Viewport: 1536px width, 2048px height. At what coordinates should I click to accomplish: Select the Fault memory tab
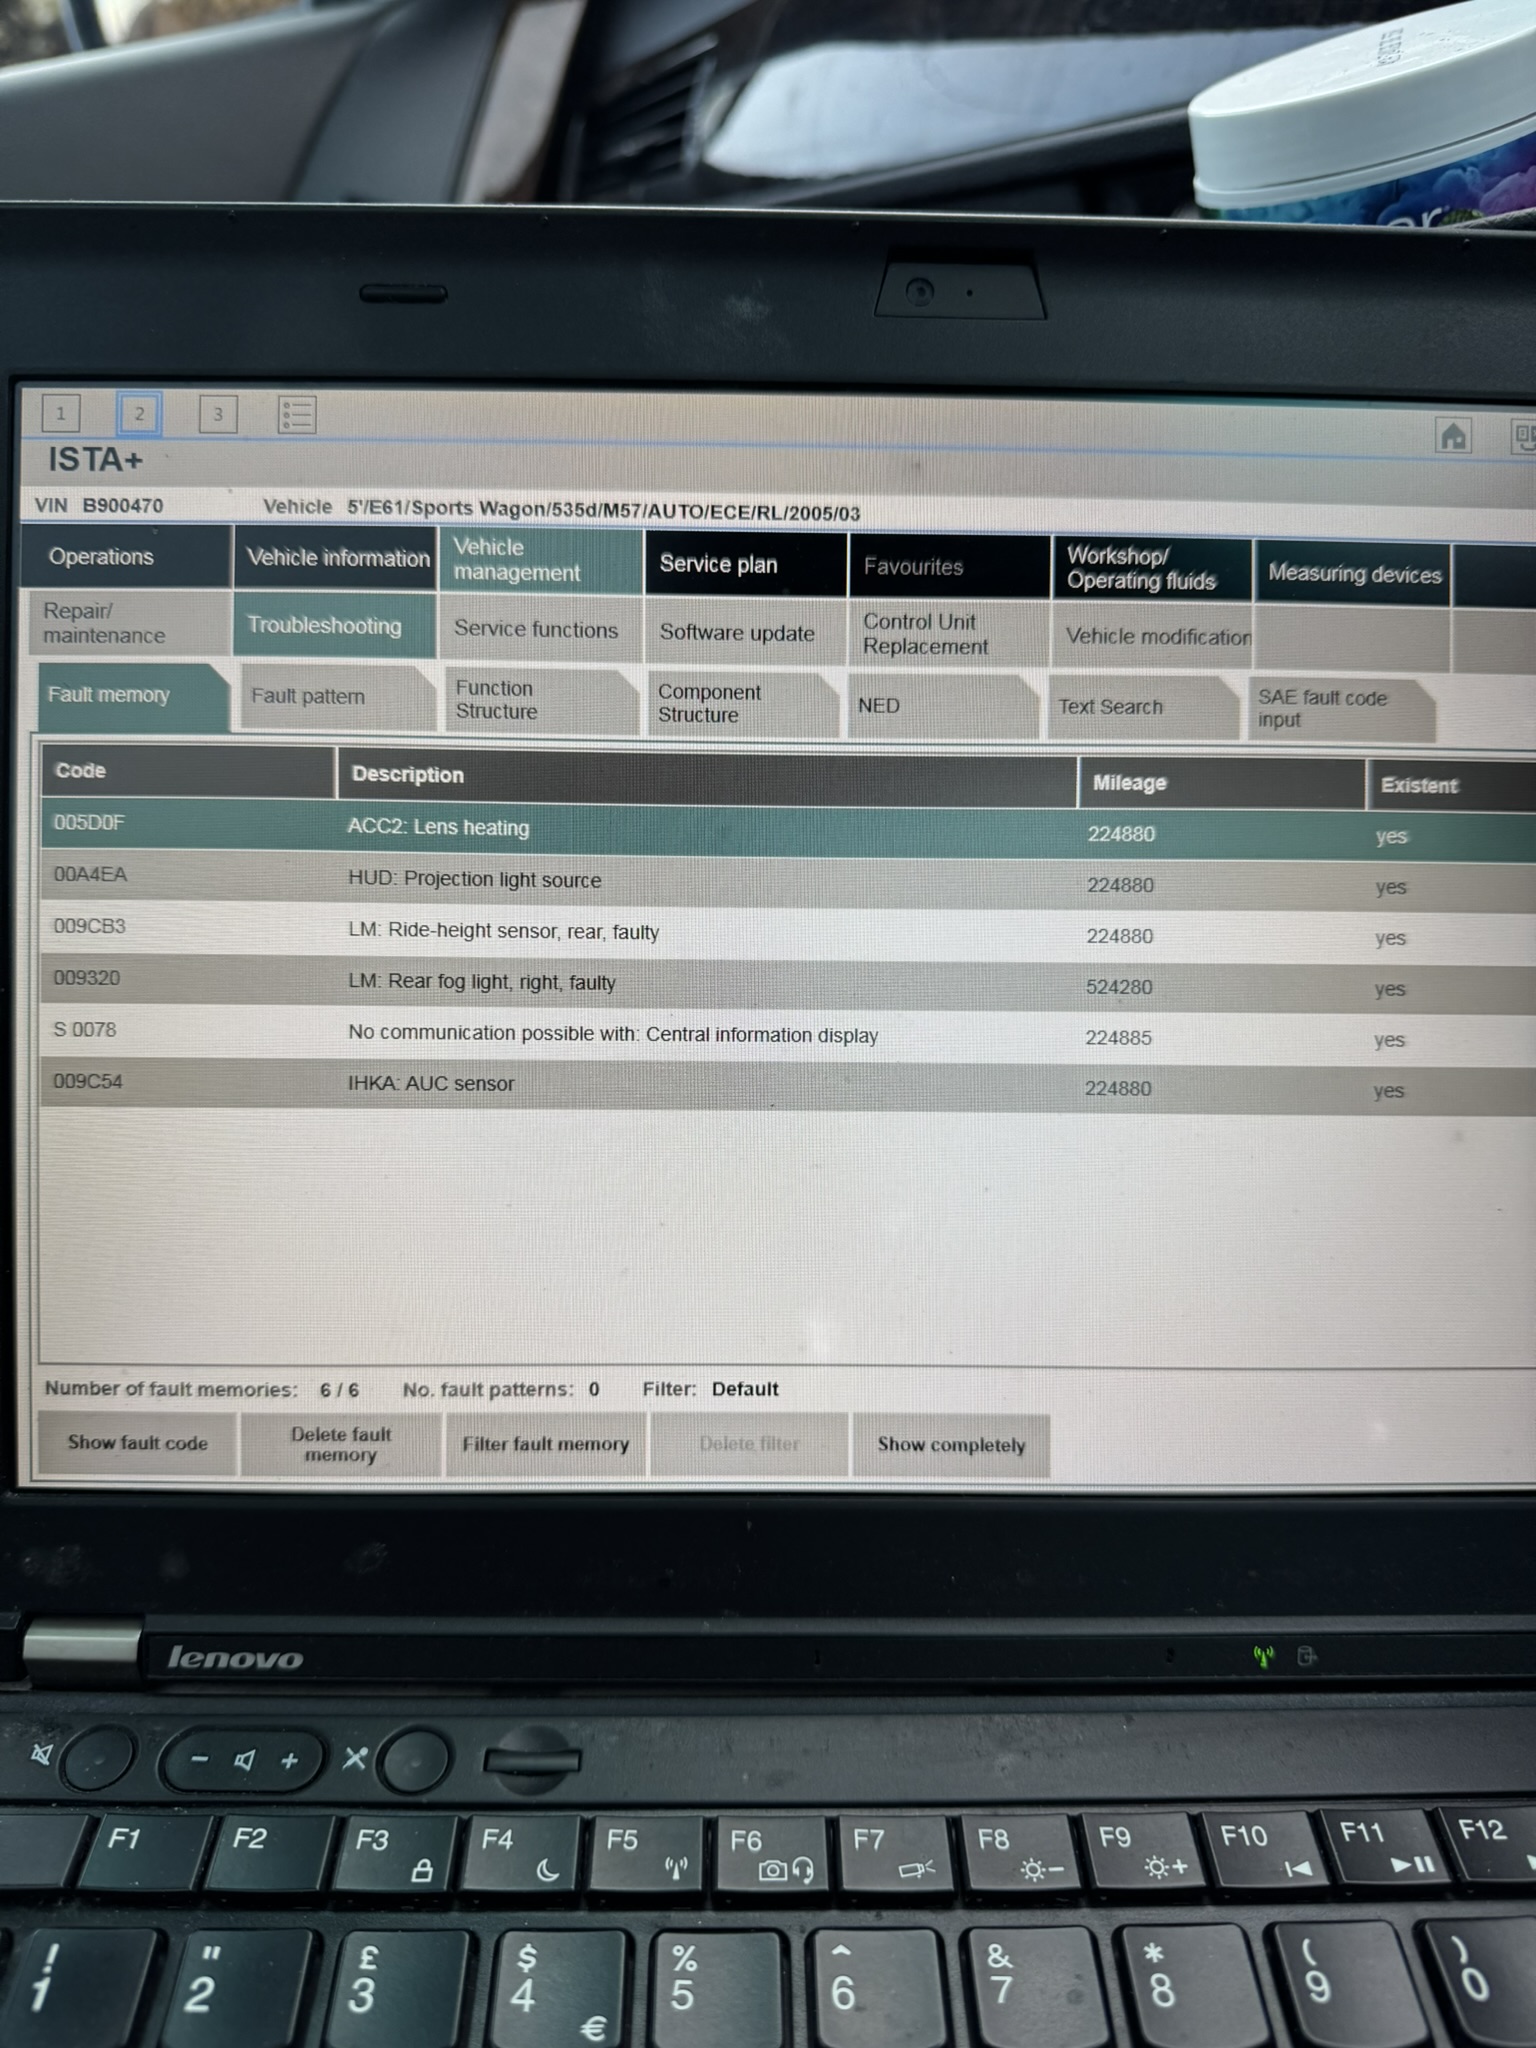tap(132, 696)
